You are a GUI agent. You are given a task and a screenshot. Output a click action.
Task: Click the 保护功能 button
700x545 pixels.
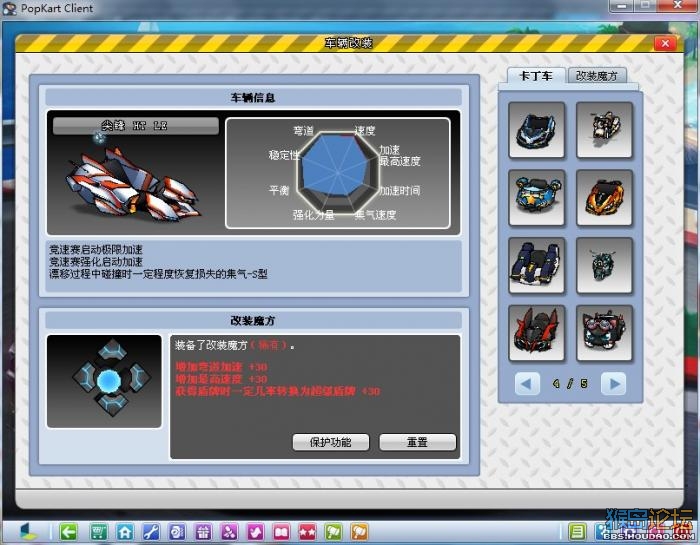[x=331, y=442]
